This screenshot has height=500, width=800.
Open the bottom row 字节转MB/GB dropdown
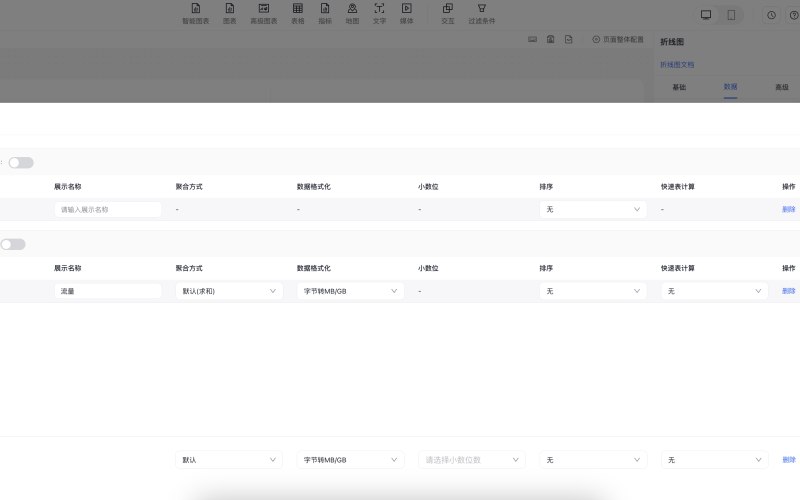[x=350, y=460]
